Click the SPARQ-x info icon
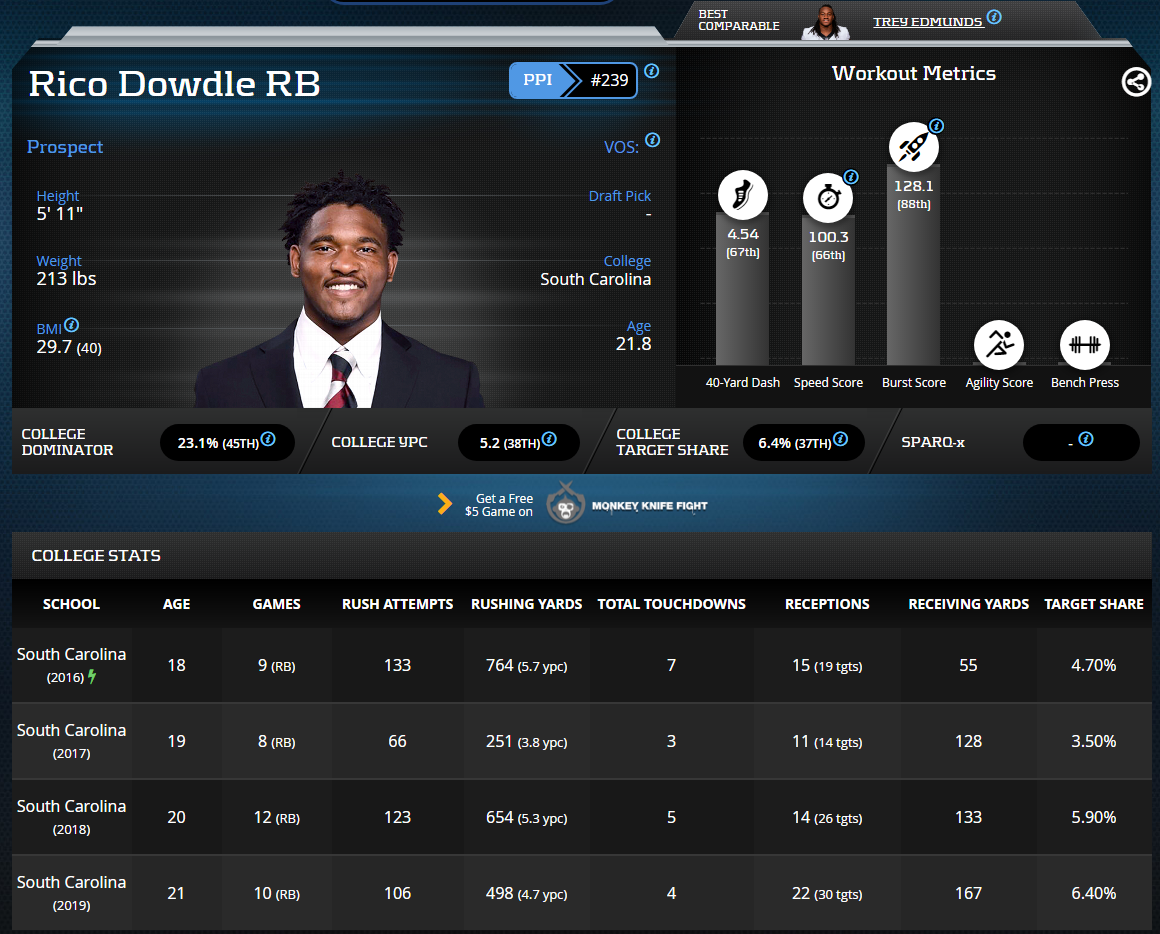Viewport: 1160px width, 934px height. [x=1086, y=439]
